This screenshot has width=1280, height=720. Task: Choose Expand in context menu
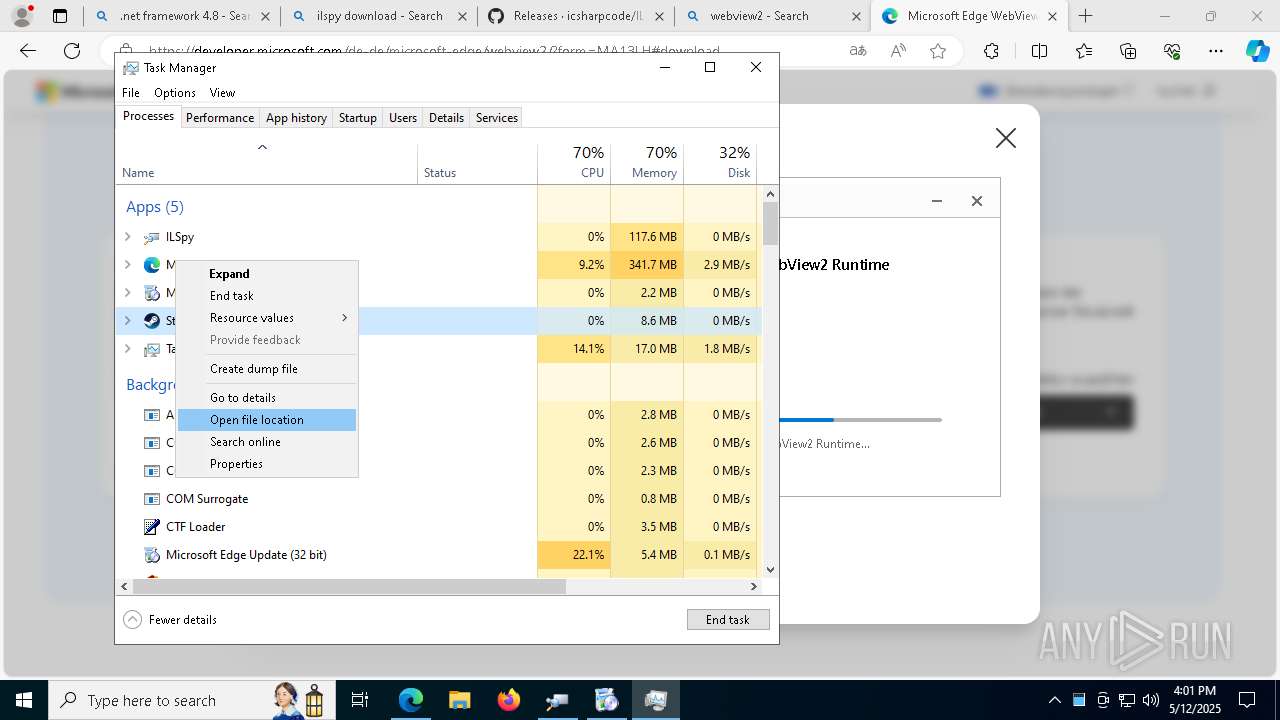[x=267, y=274]
